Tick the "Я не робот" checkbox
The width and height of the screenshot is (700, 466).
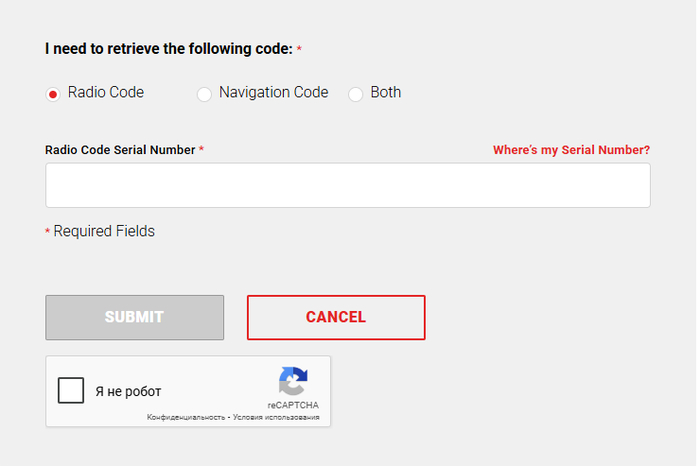pyautogui.click(x=71, y=390)
